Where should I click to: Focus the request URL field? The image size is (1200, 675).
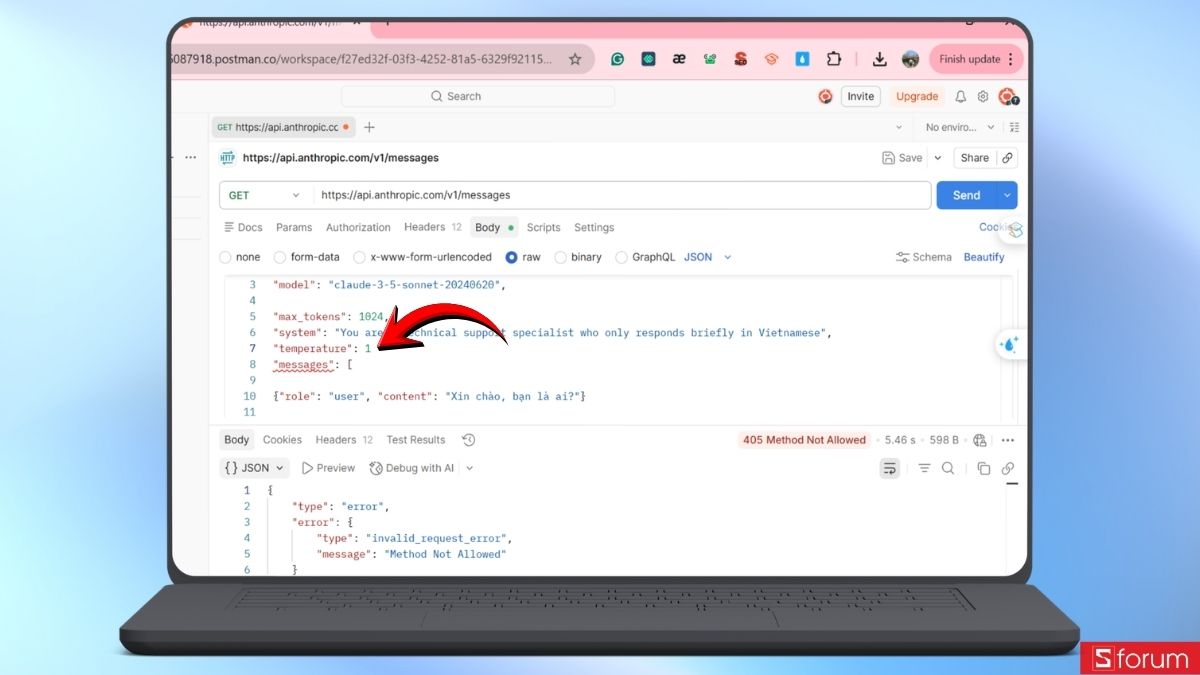click(622, 195)
